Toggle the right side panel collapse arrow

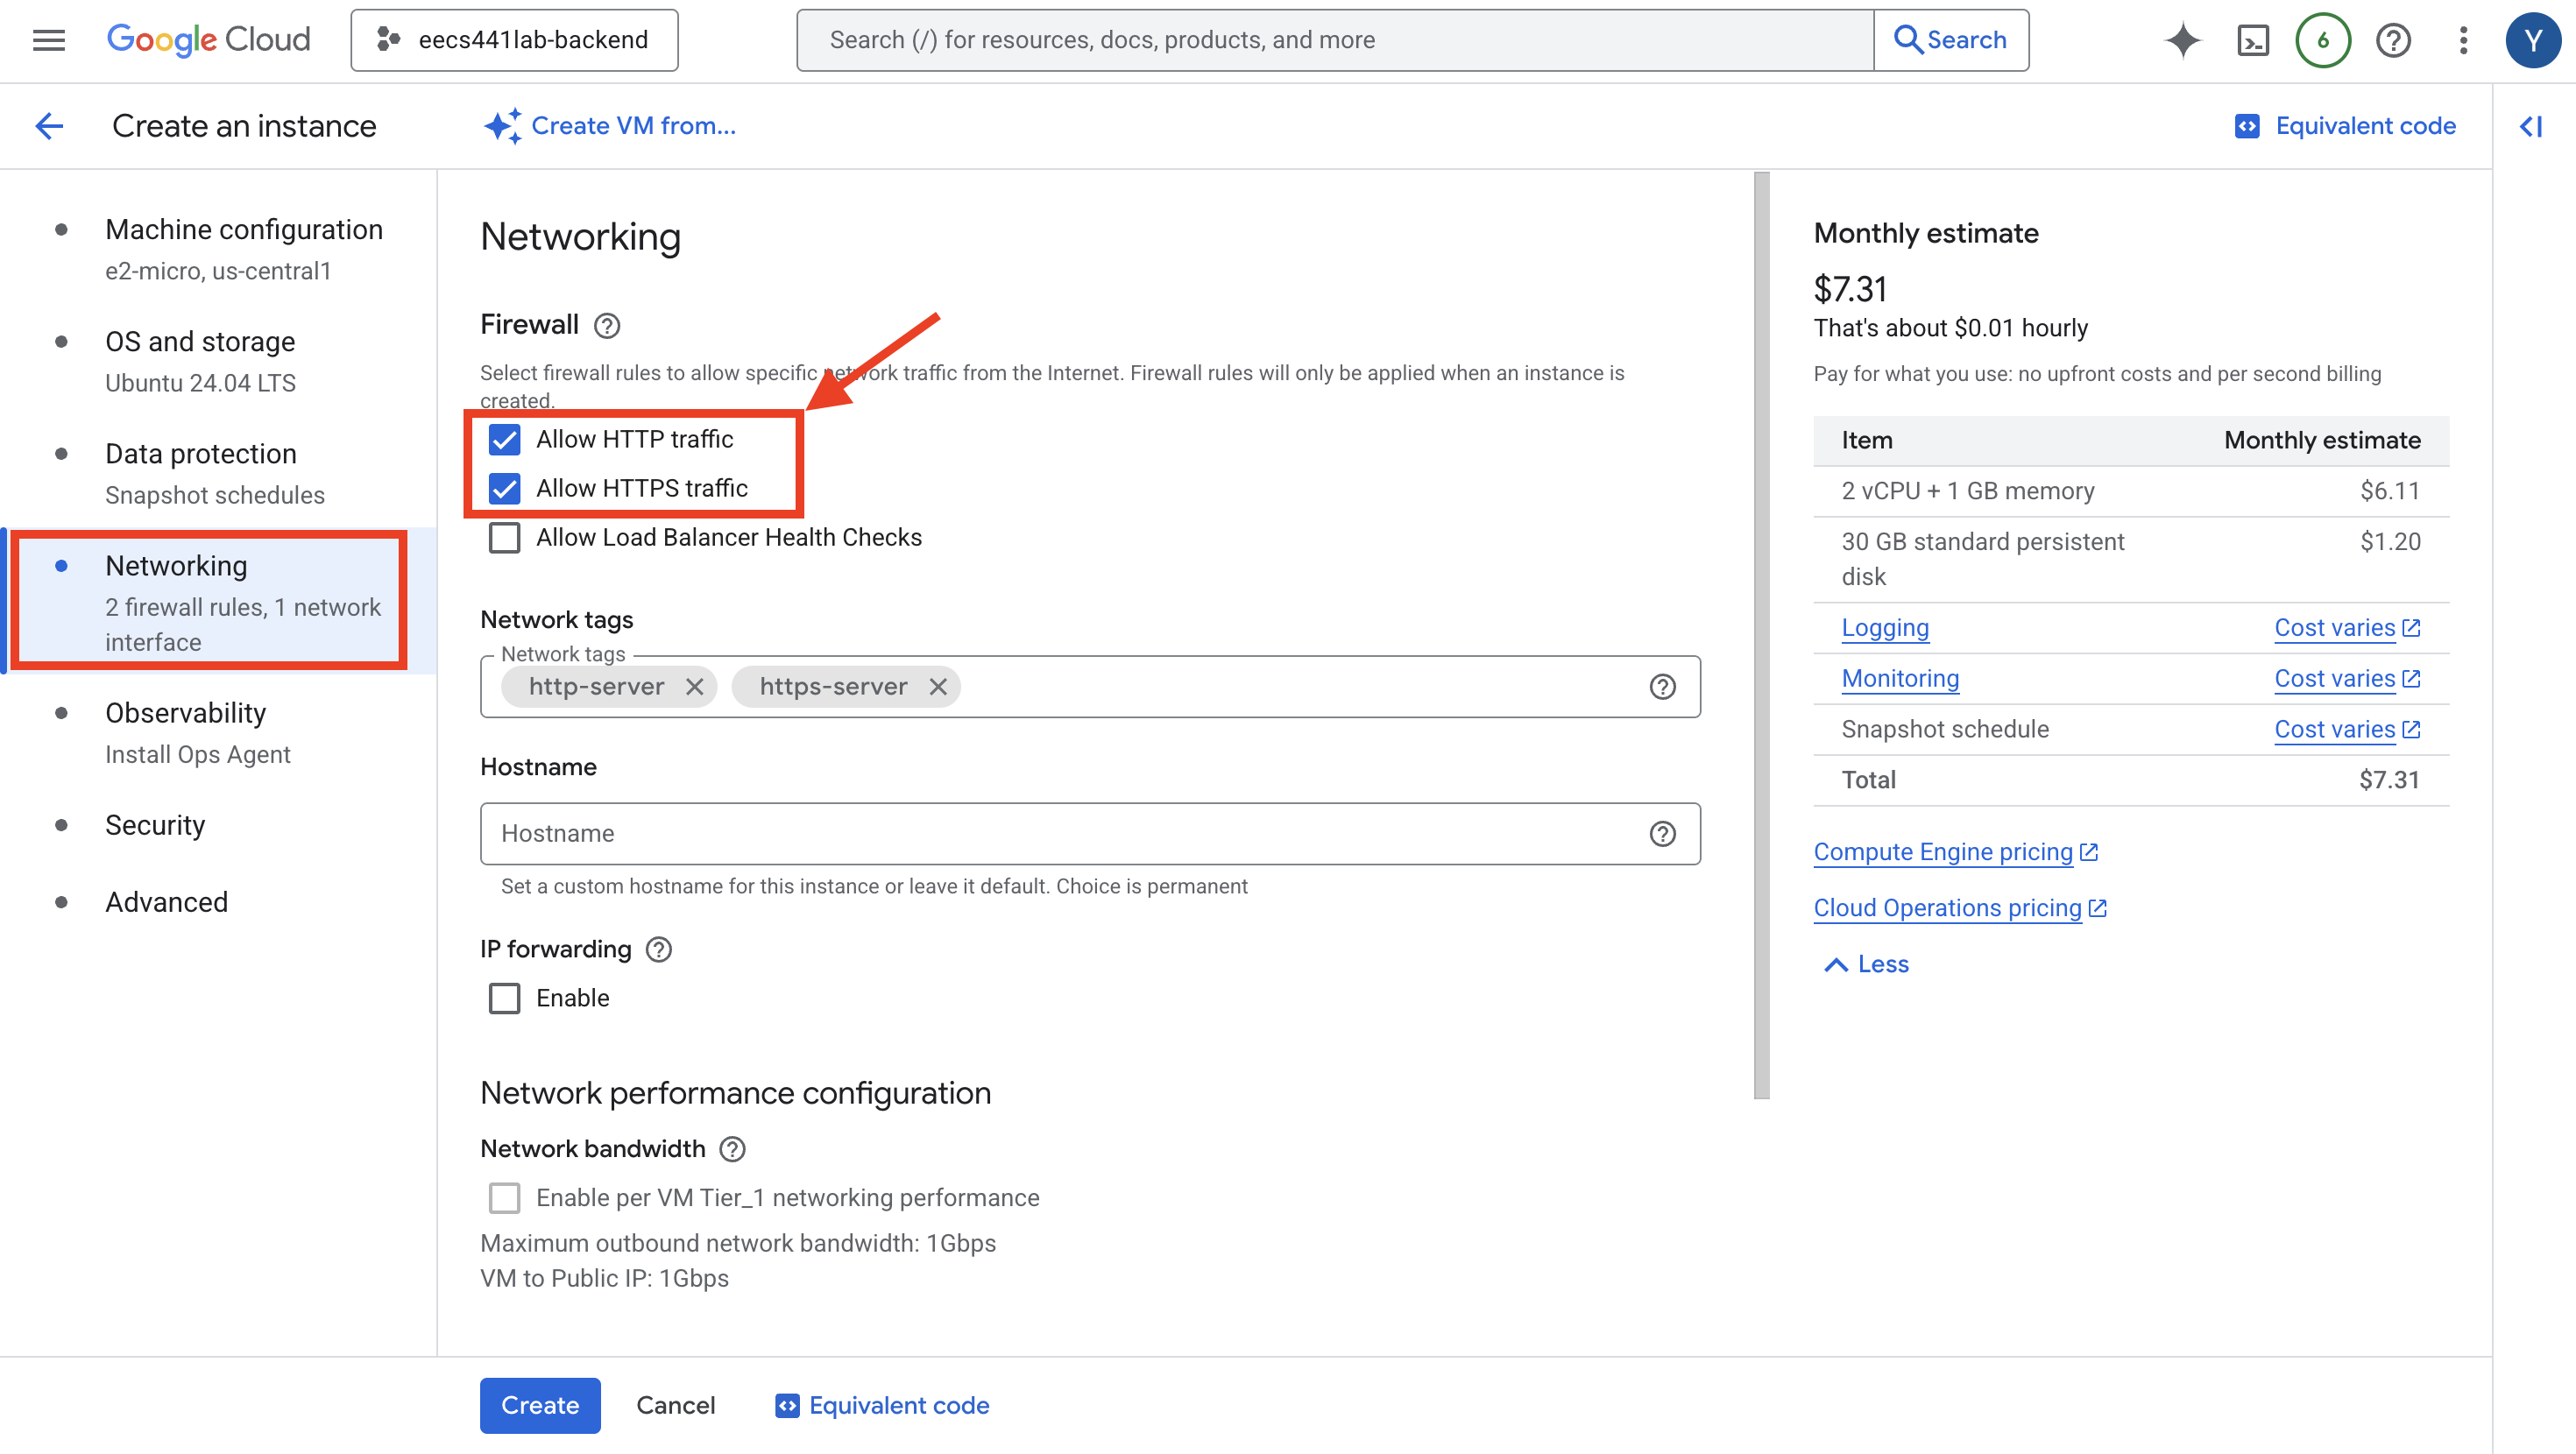[2531, 126]
